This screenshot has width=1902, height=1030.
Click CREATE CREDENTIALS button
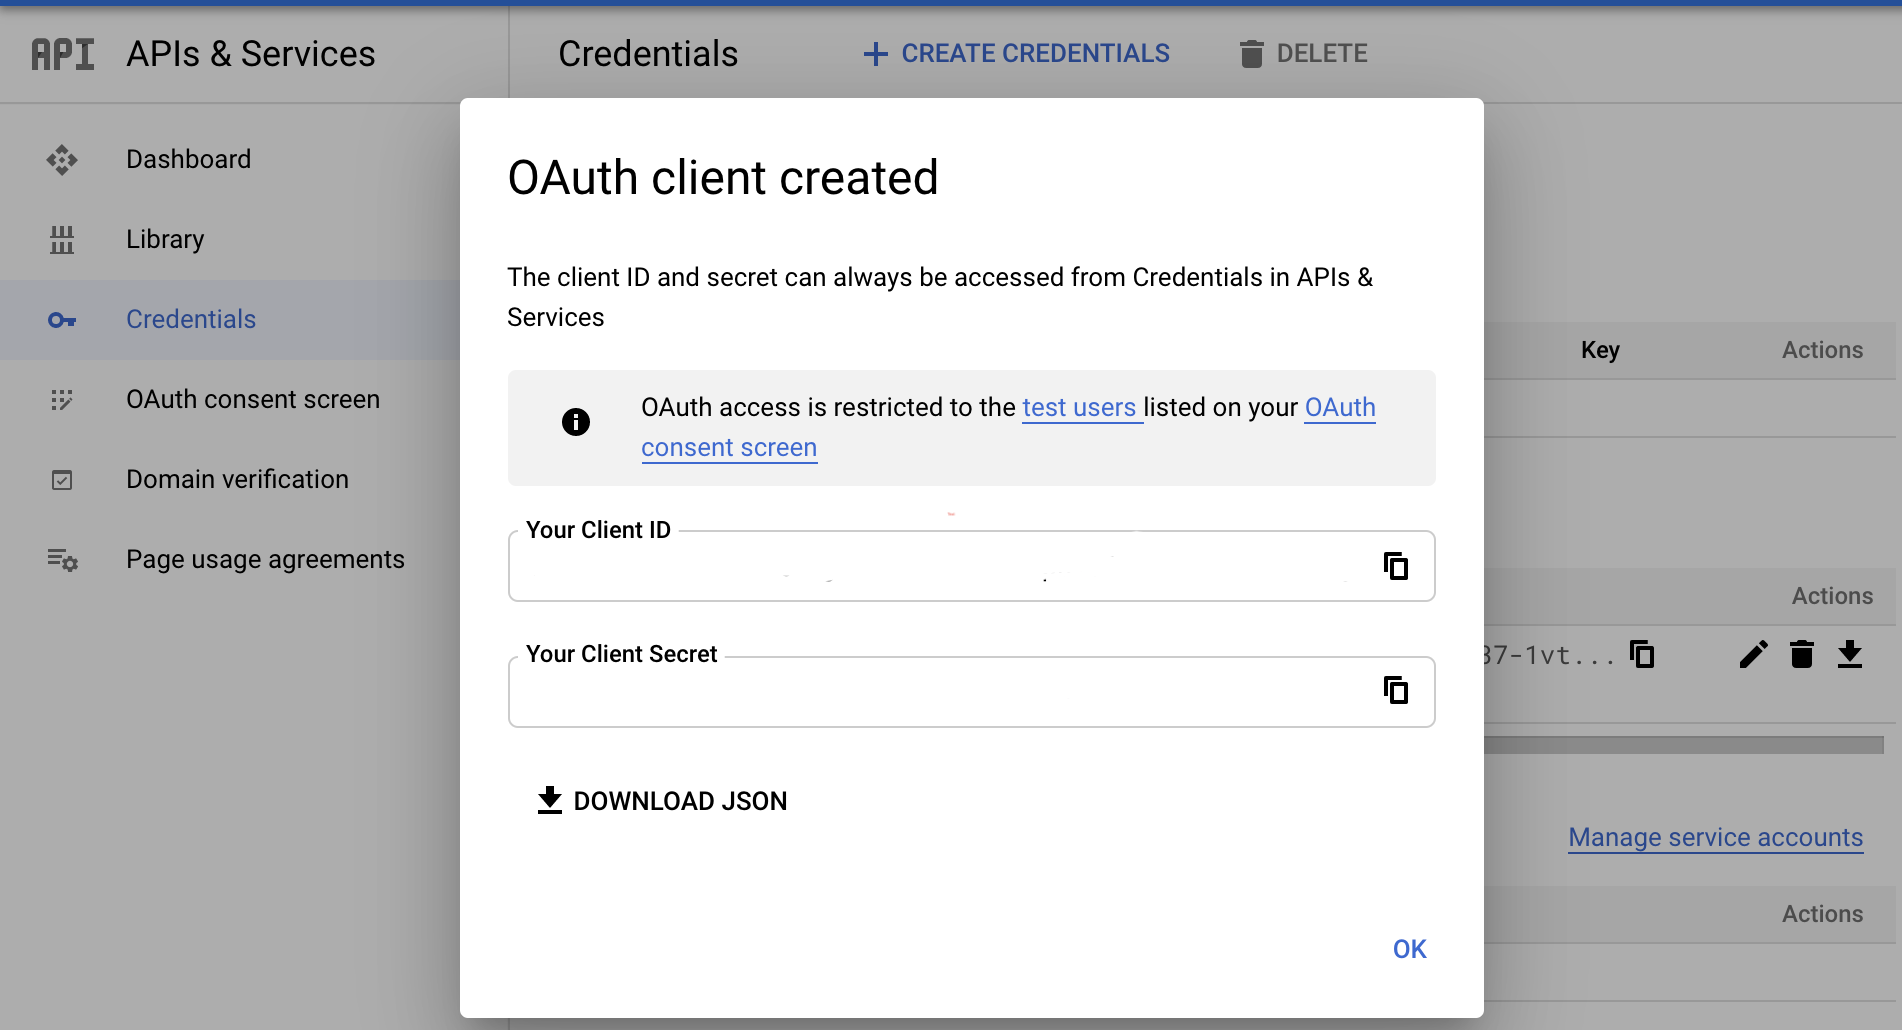pyautogui.click(x=1016, y=54)
